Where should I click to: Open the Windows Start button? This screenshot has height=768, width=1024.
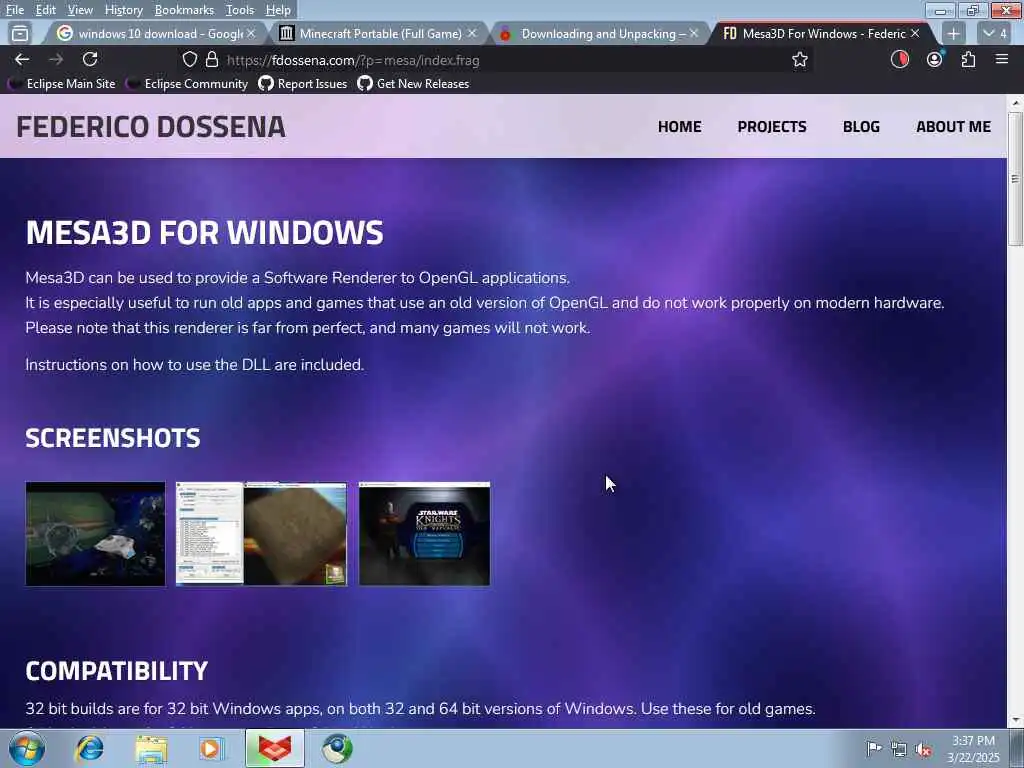pyautogui.click(x=27, y=748)
